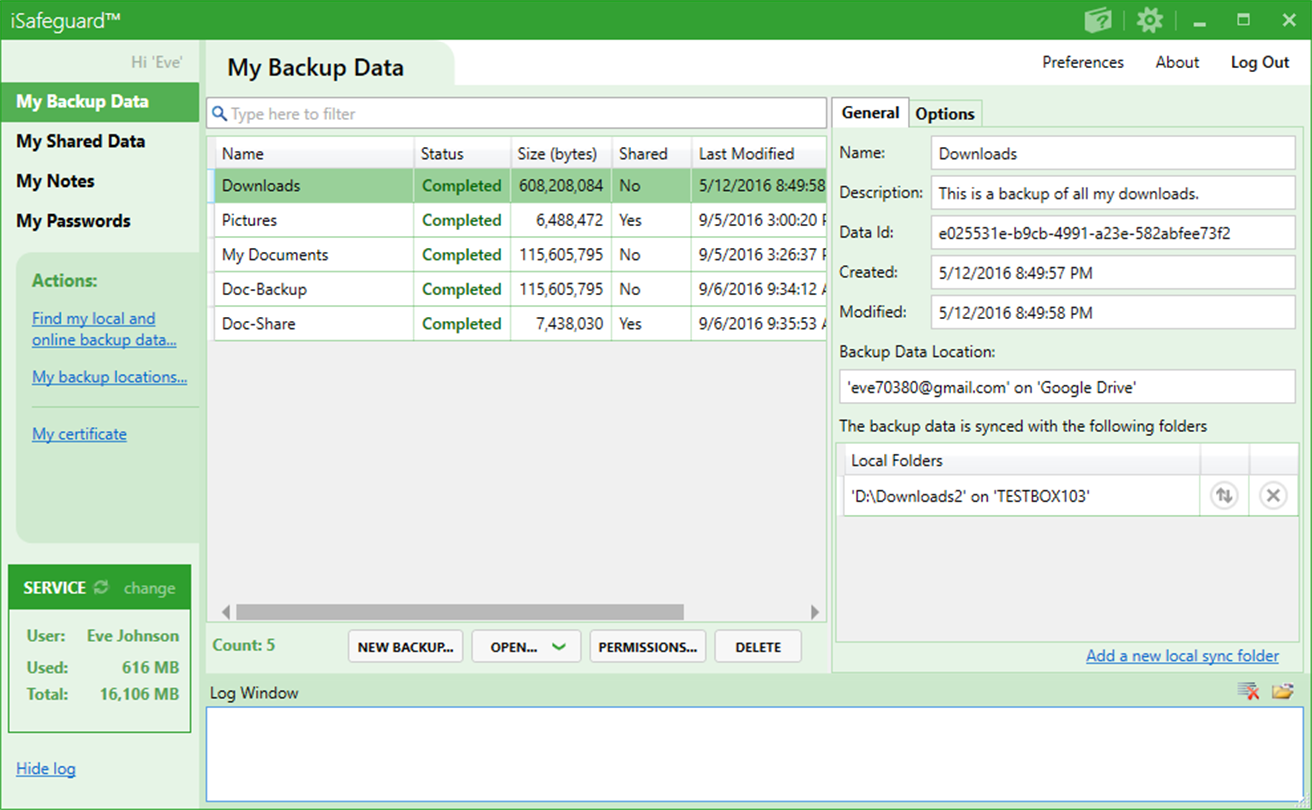The image size is (1312, 810).
Task: Sort by Last Modified column header
Action: [759, 153]
